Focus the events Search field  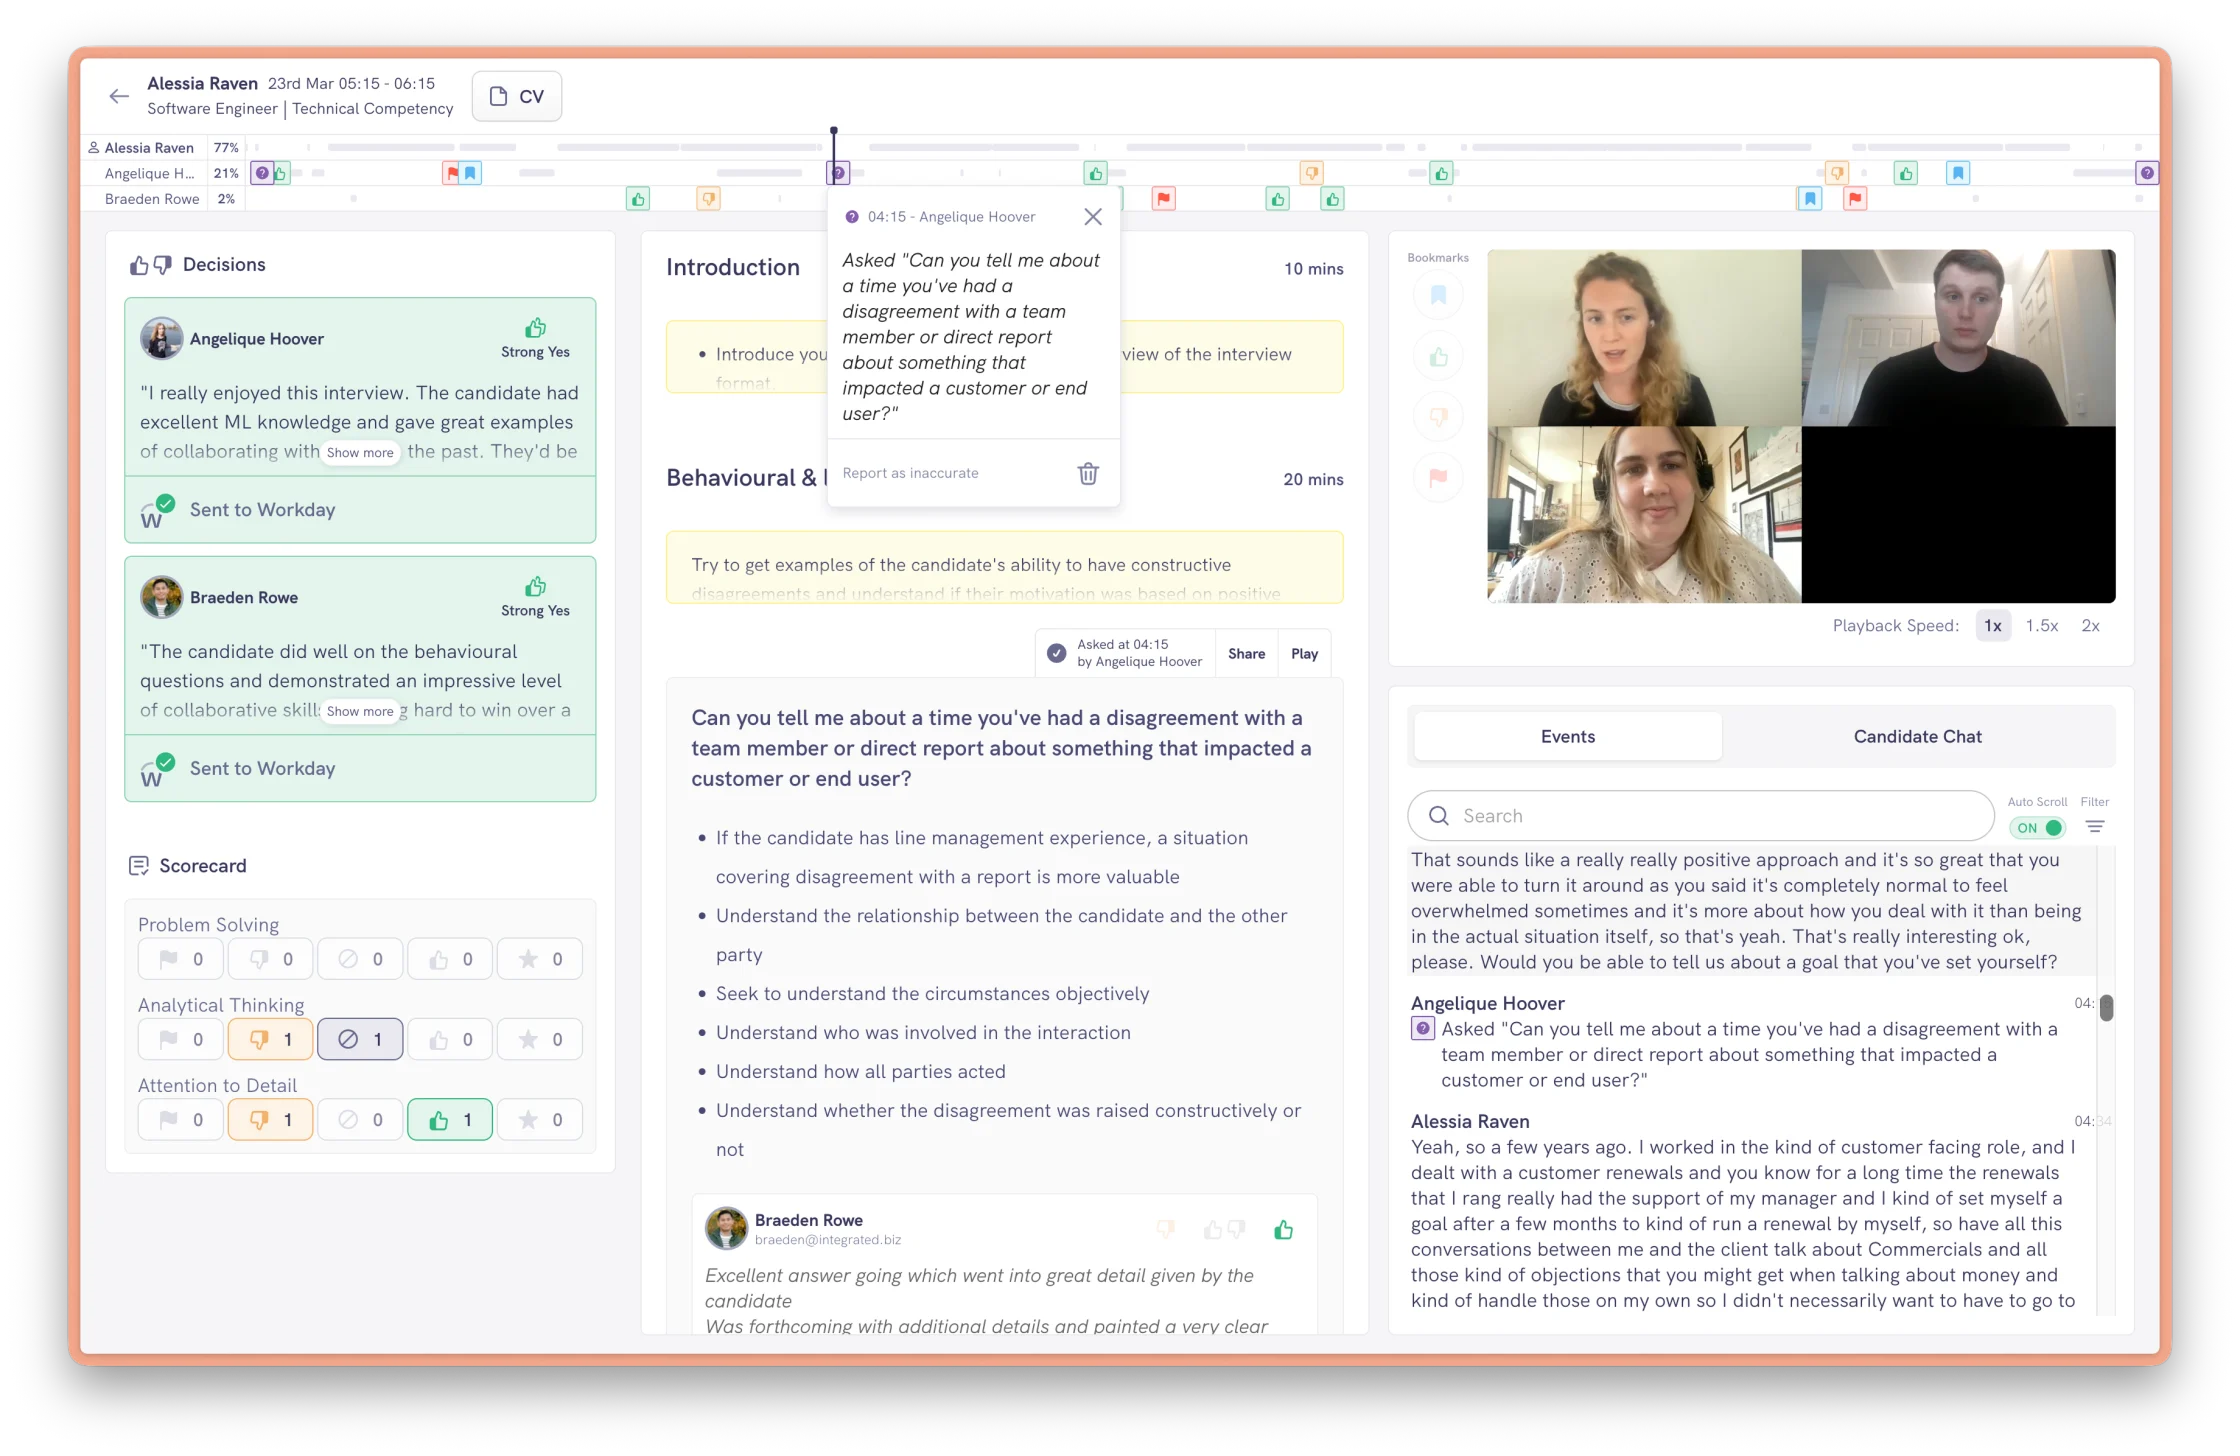(x=1701, y=815)
